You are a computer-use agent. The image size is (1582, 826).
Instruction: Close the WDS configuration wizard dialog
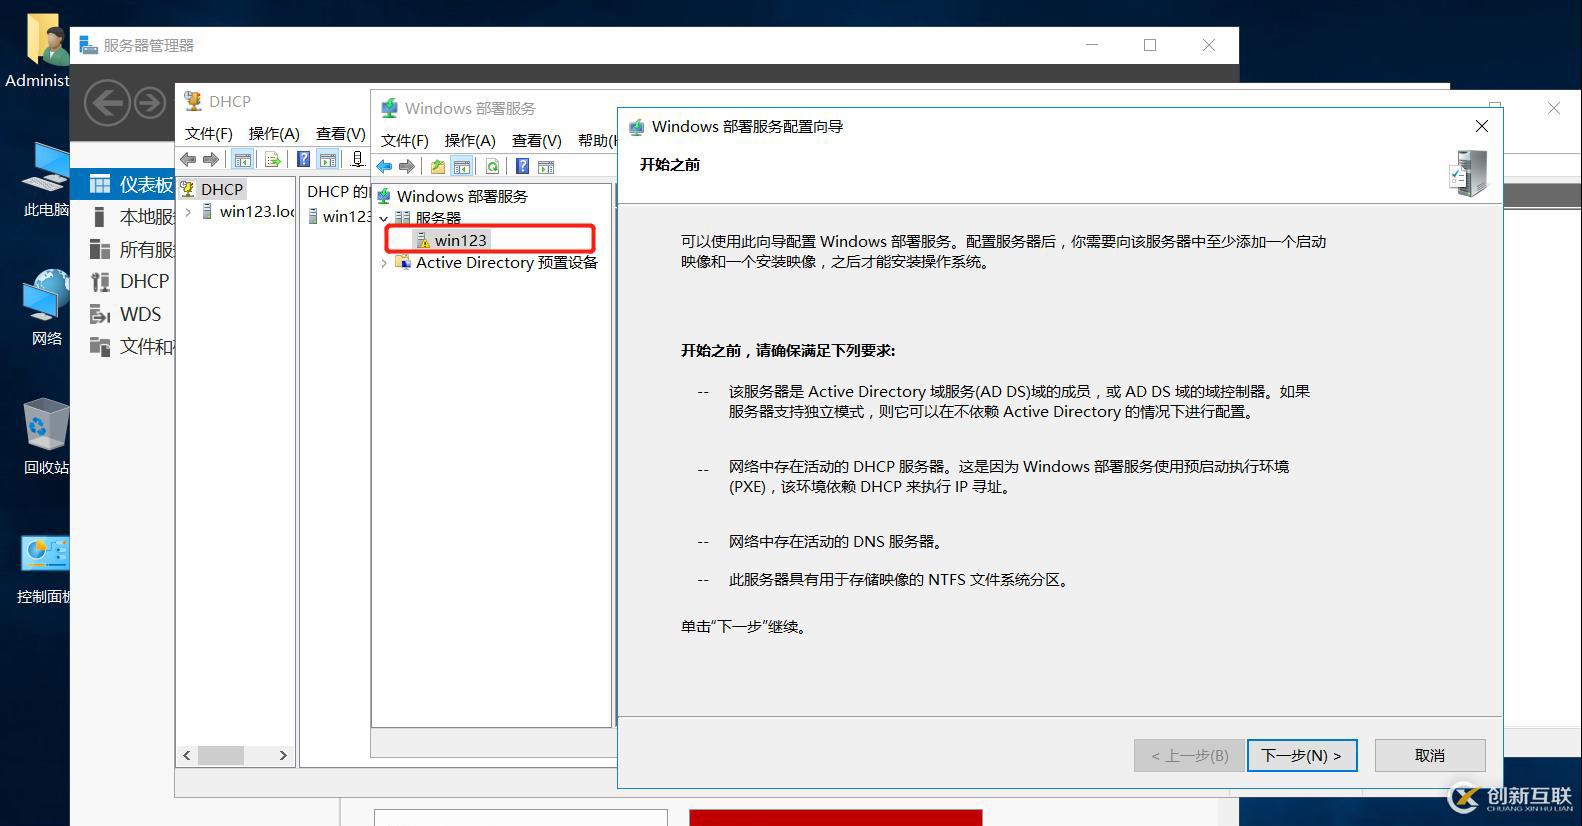(1482, 126)
